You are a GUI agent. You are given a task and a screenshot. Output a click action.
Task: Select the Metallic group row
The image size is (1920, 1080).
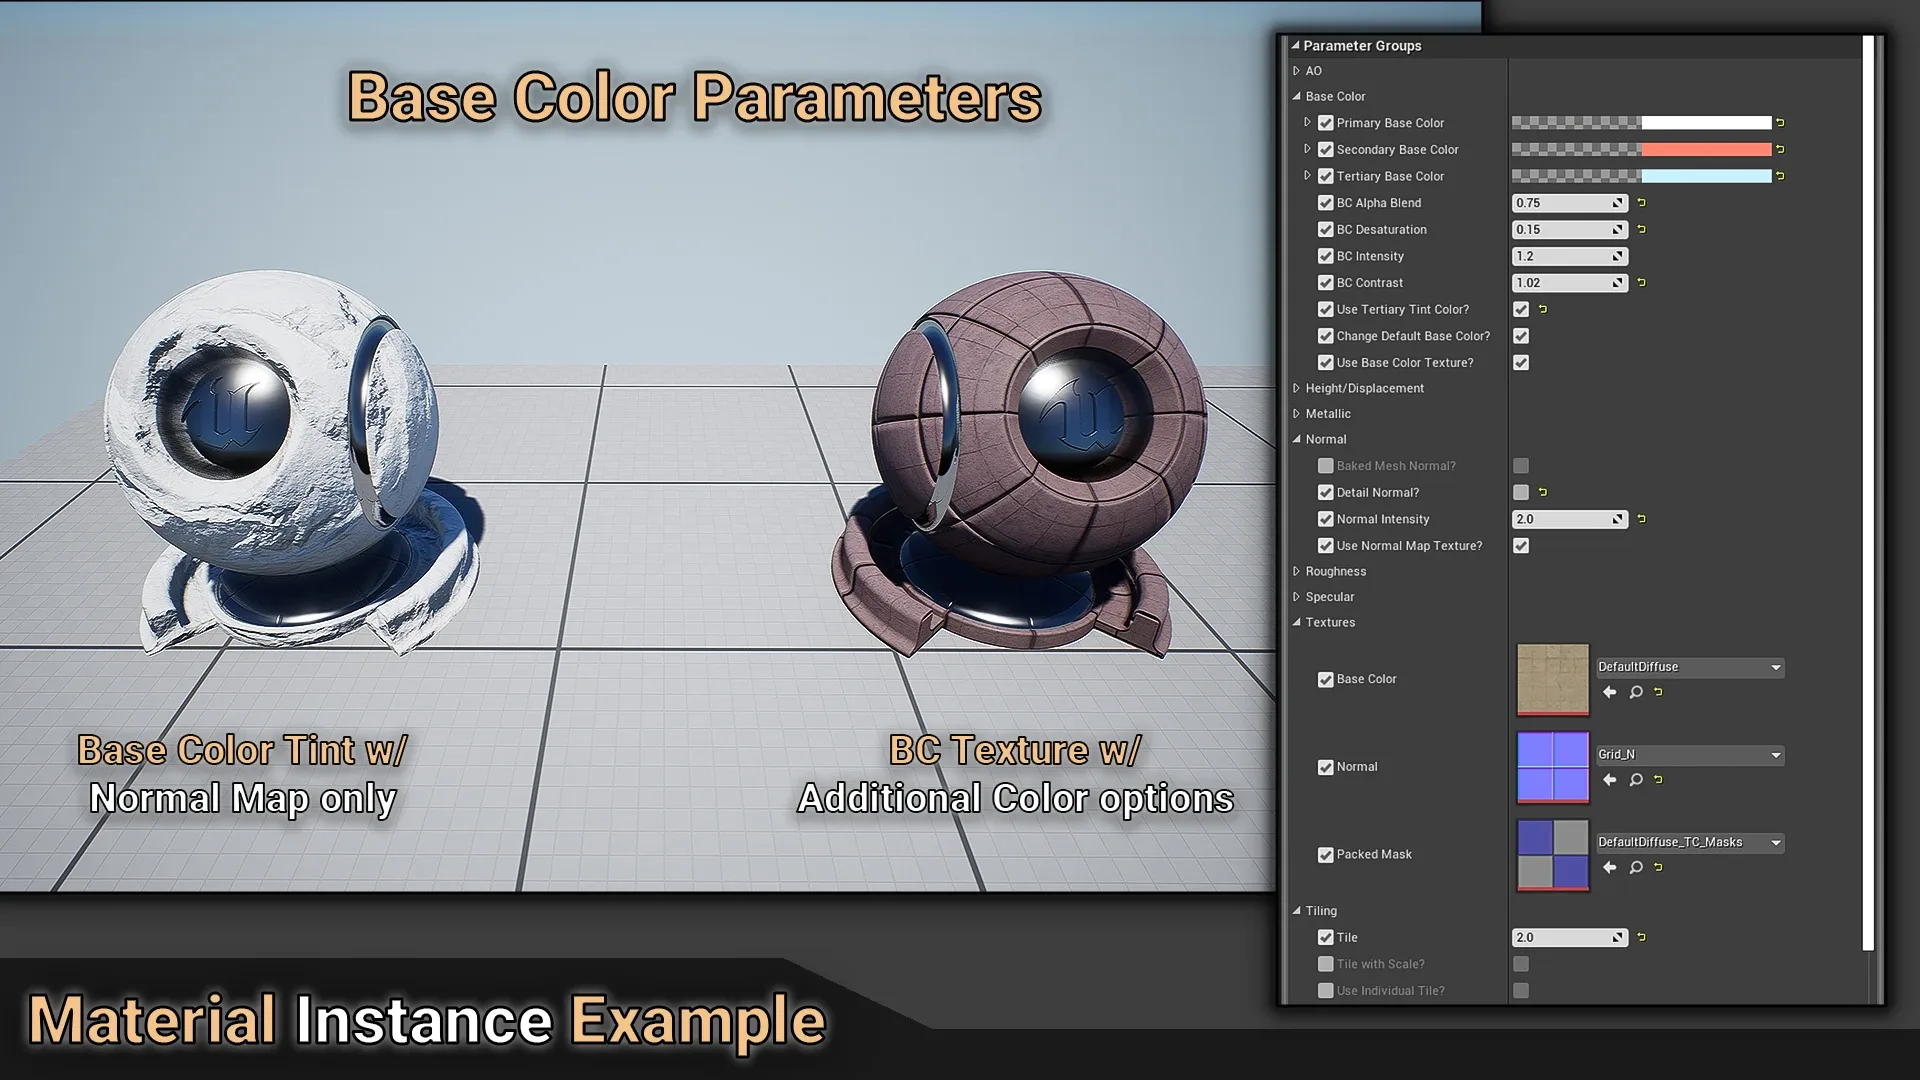pos(1328,413)
